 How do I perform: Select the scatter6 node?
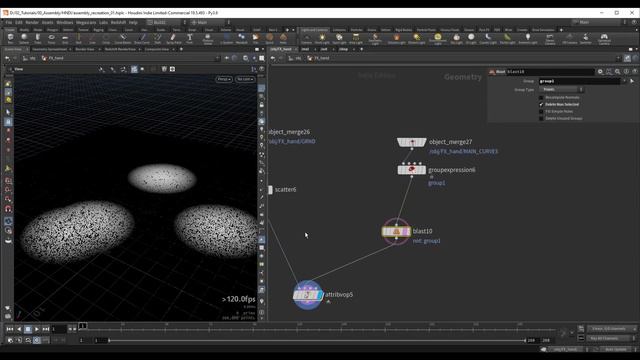(270, 190)
